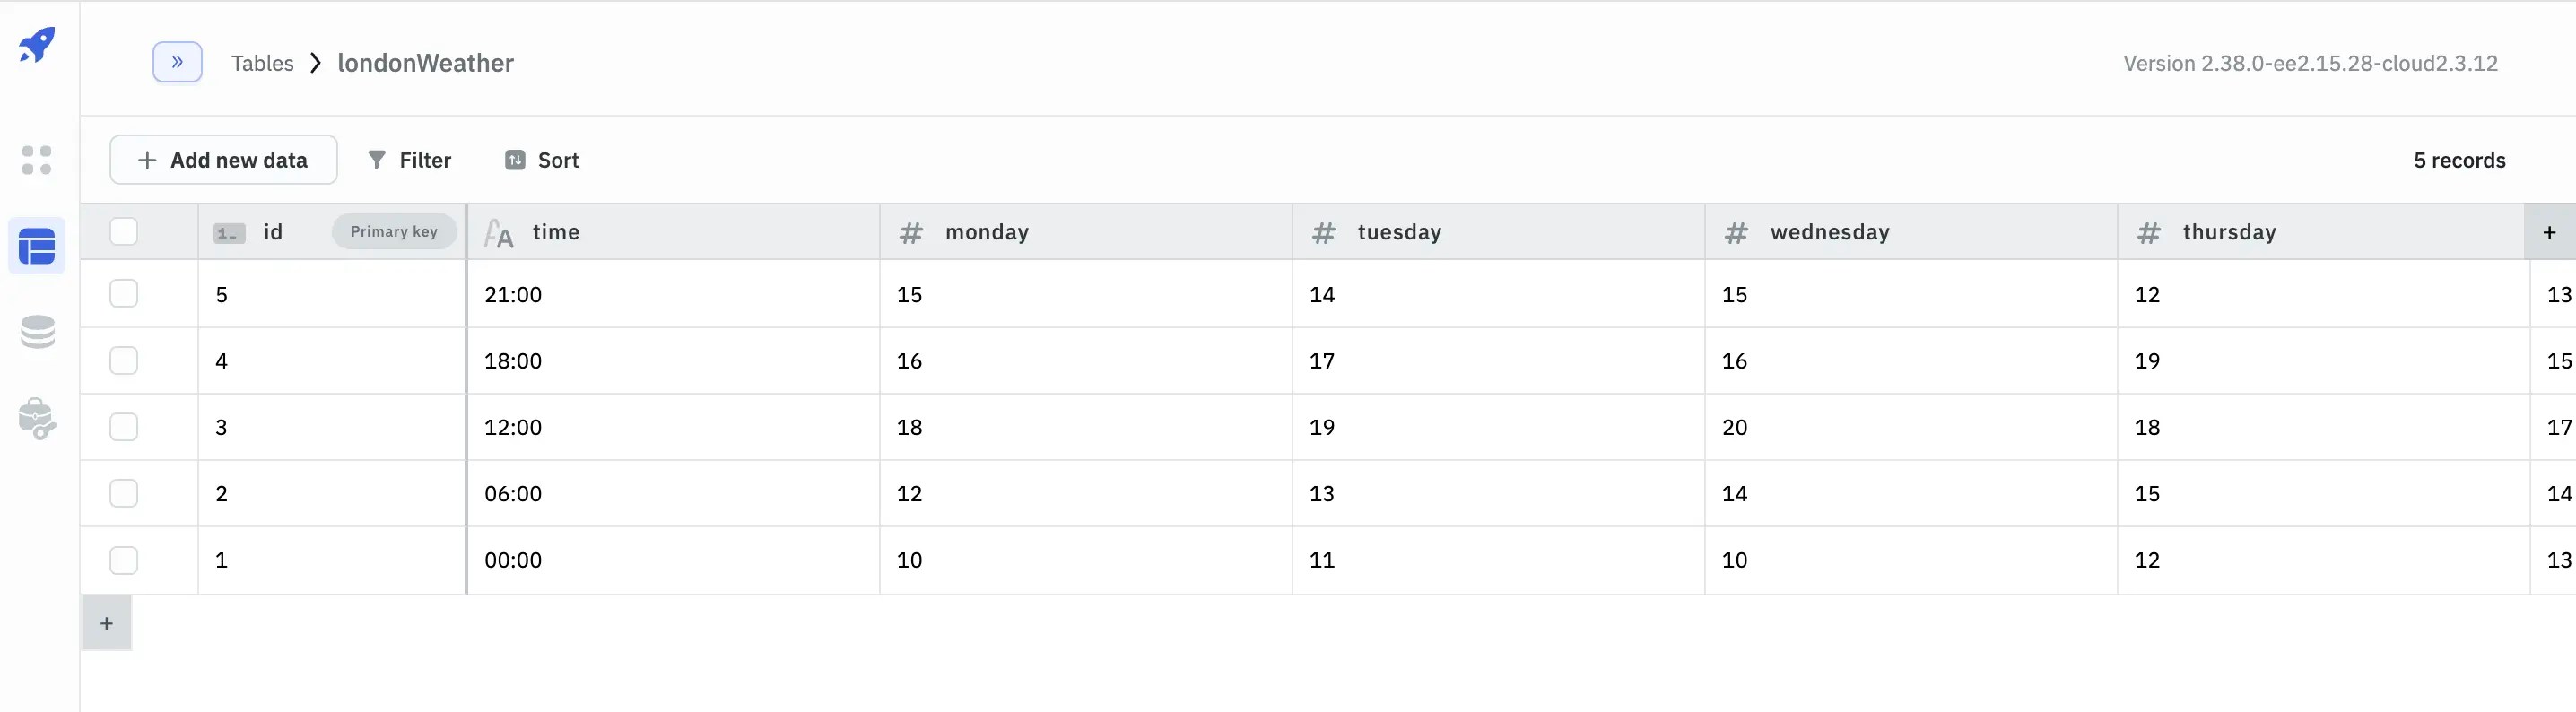Image resolution: width=2576 pixels, height=712 pixels.
Task: Click the rocket logo icon
Action: pyautogui.click(x=37, y=45)
